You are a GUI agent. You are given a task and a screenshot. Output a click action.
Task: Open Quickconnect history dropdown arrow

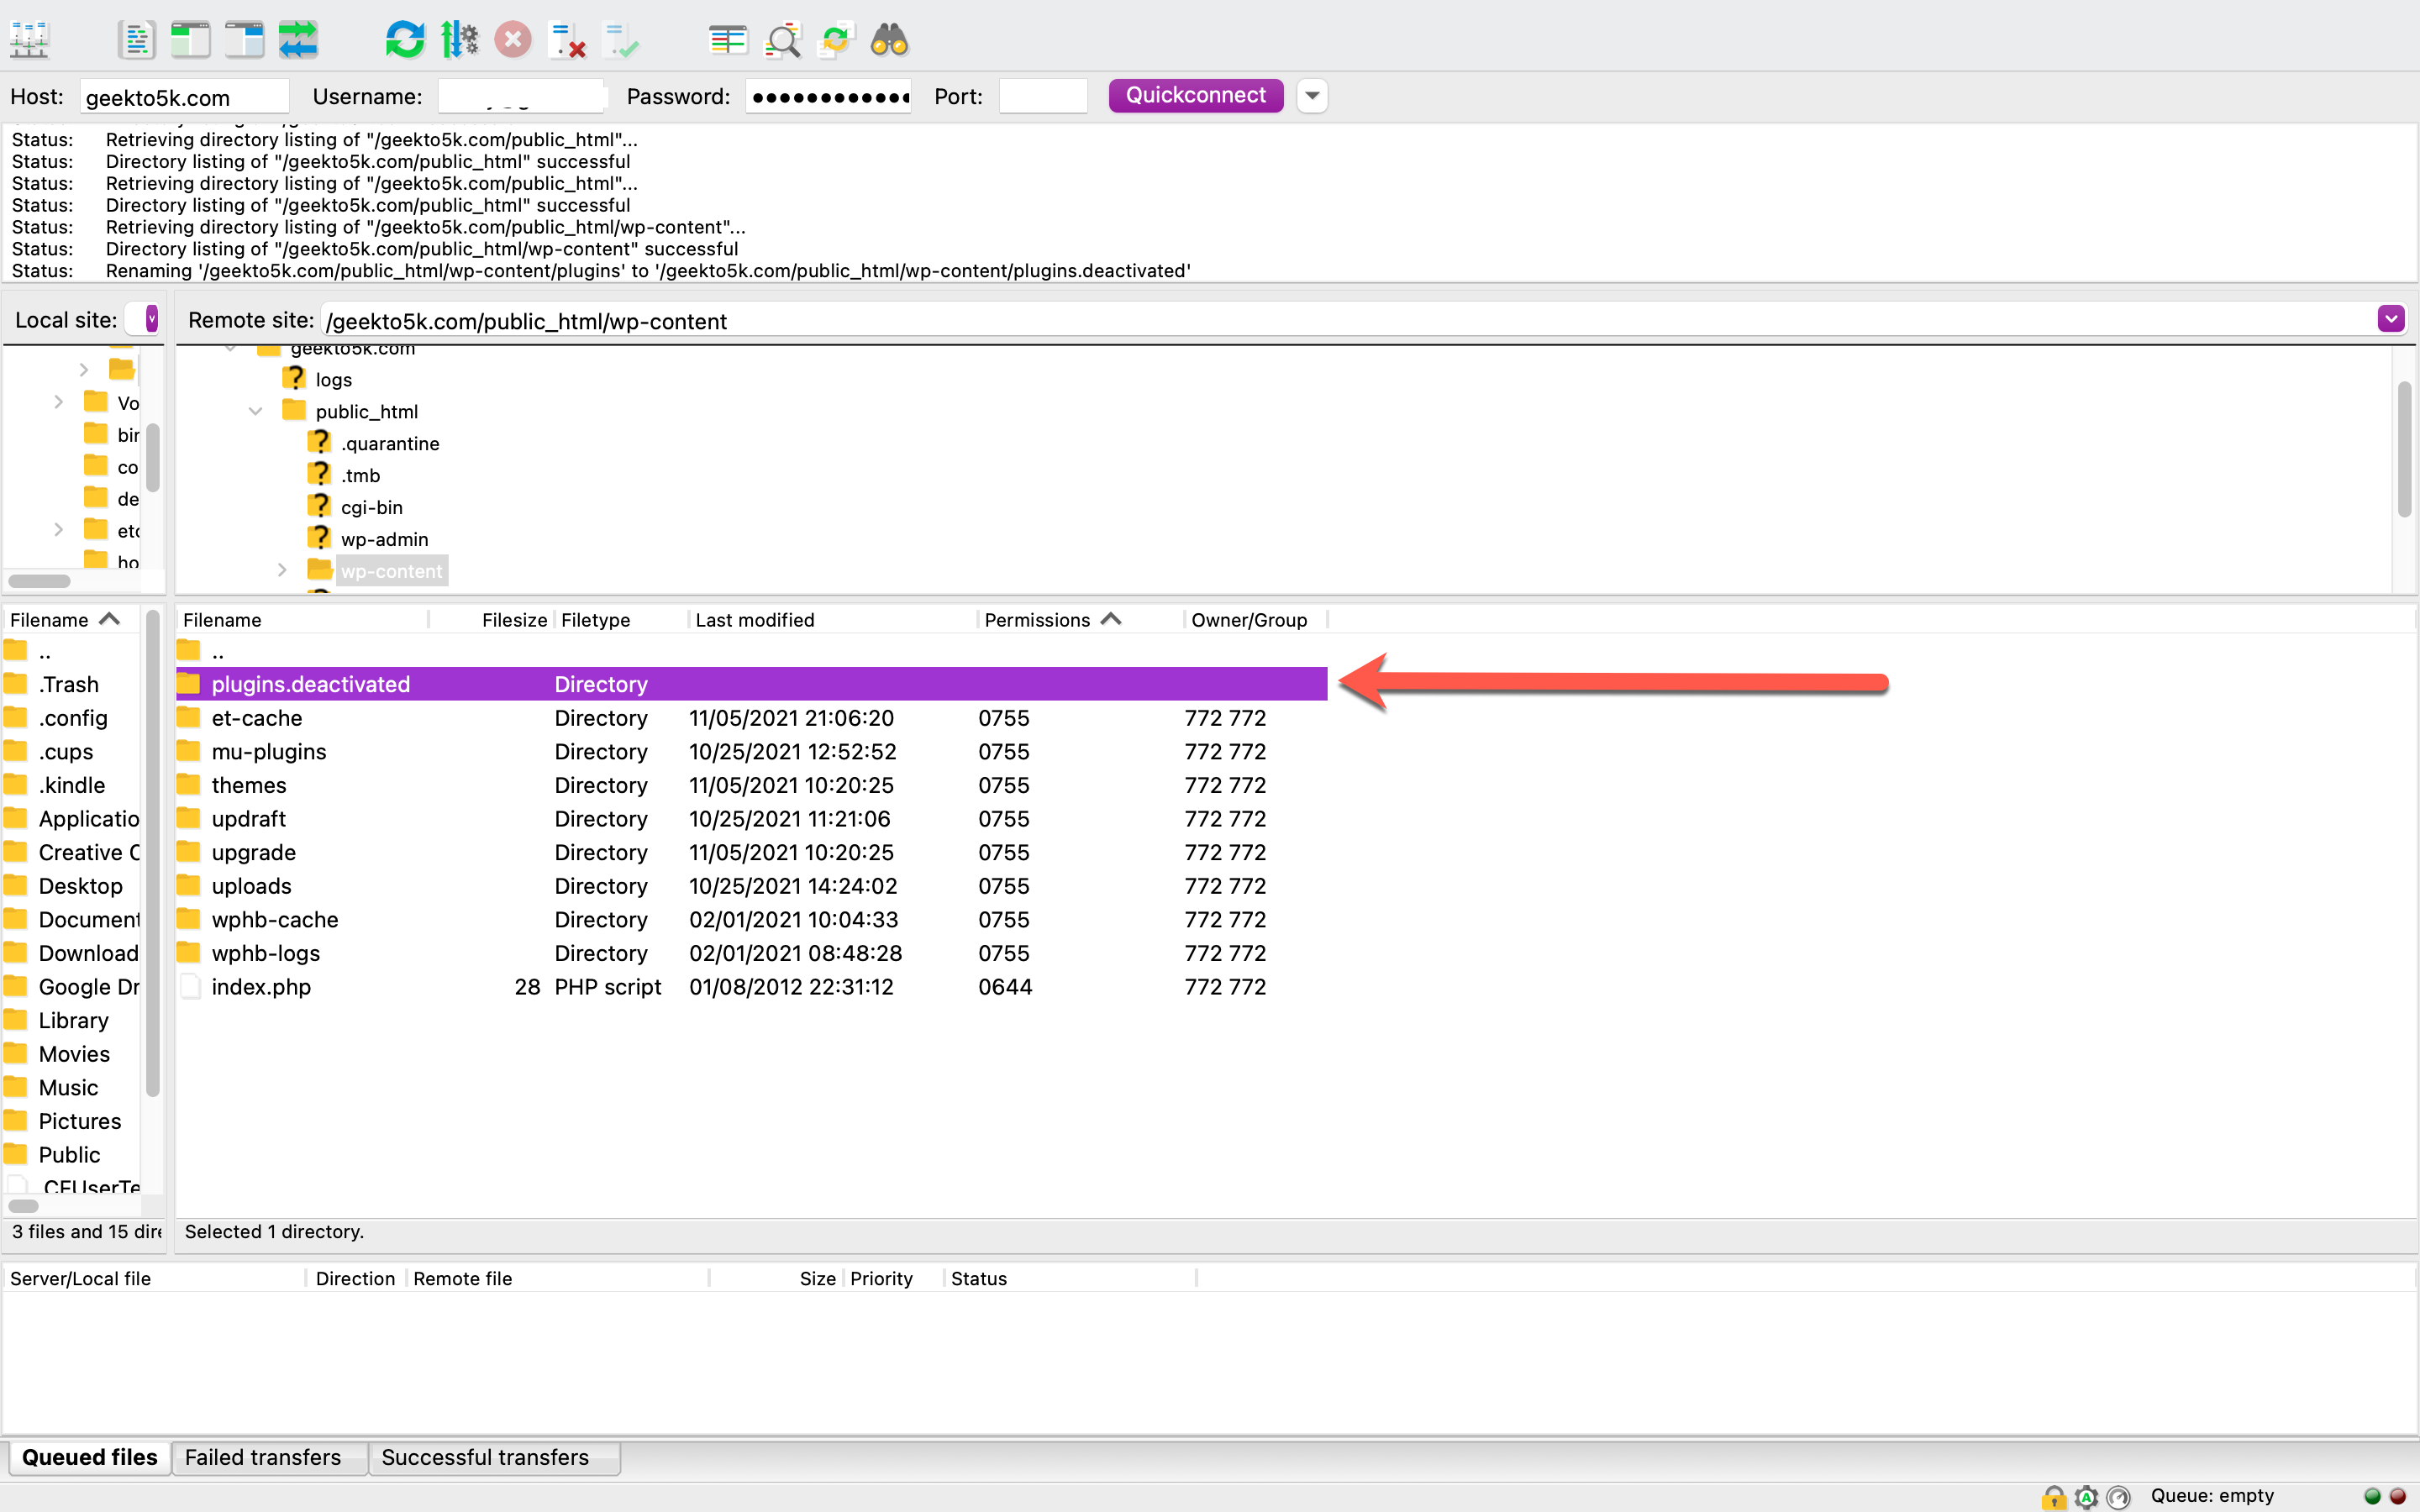pos(1312,96)
